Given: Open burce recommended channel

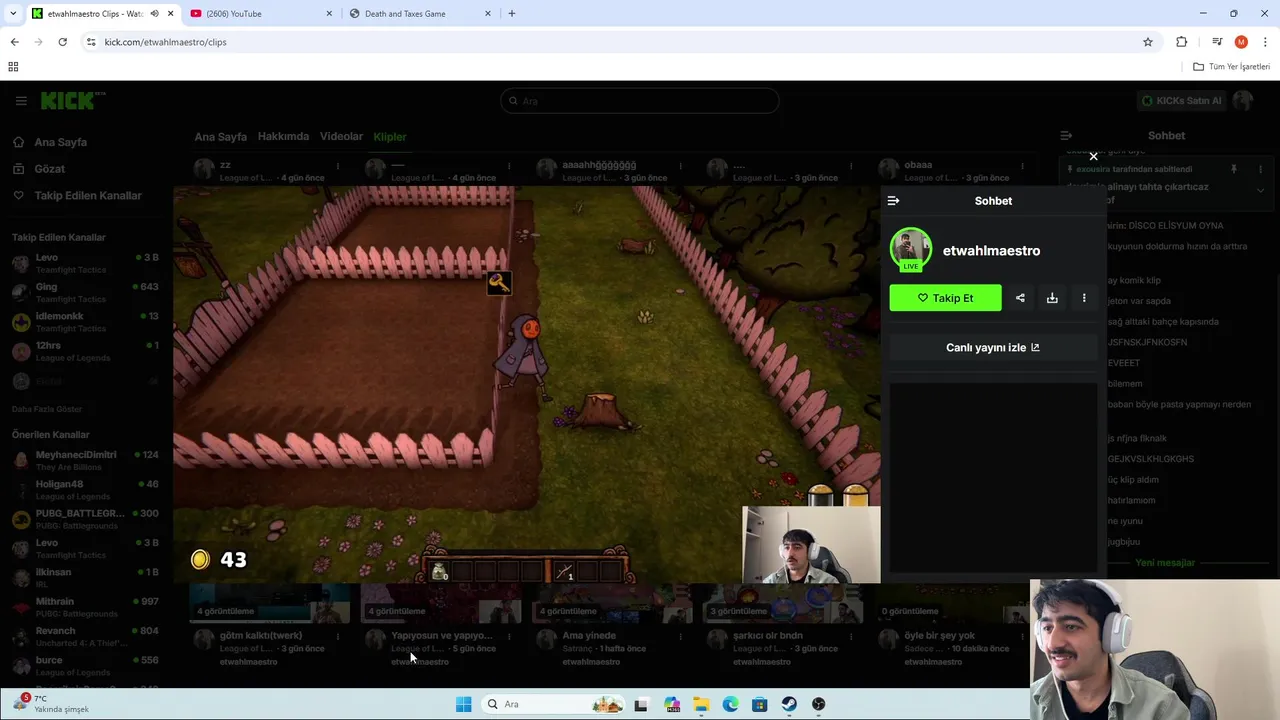Looking at the screenshot, I should click(x=85, y=666).
